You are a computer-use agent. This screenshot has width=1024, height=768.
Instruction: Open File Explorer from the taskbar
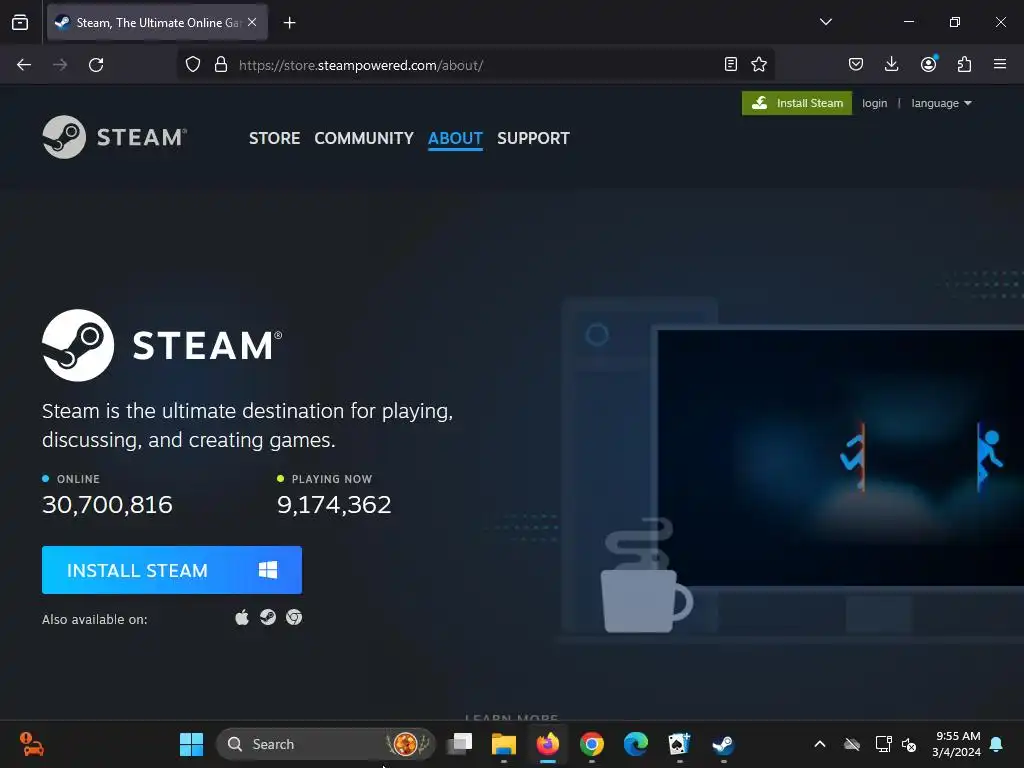pyautogui.click(x=504, y=744)
